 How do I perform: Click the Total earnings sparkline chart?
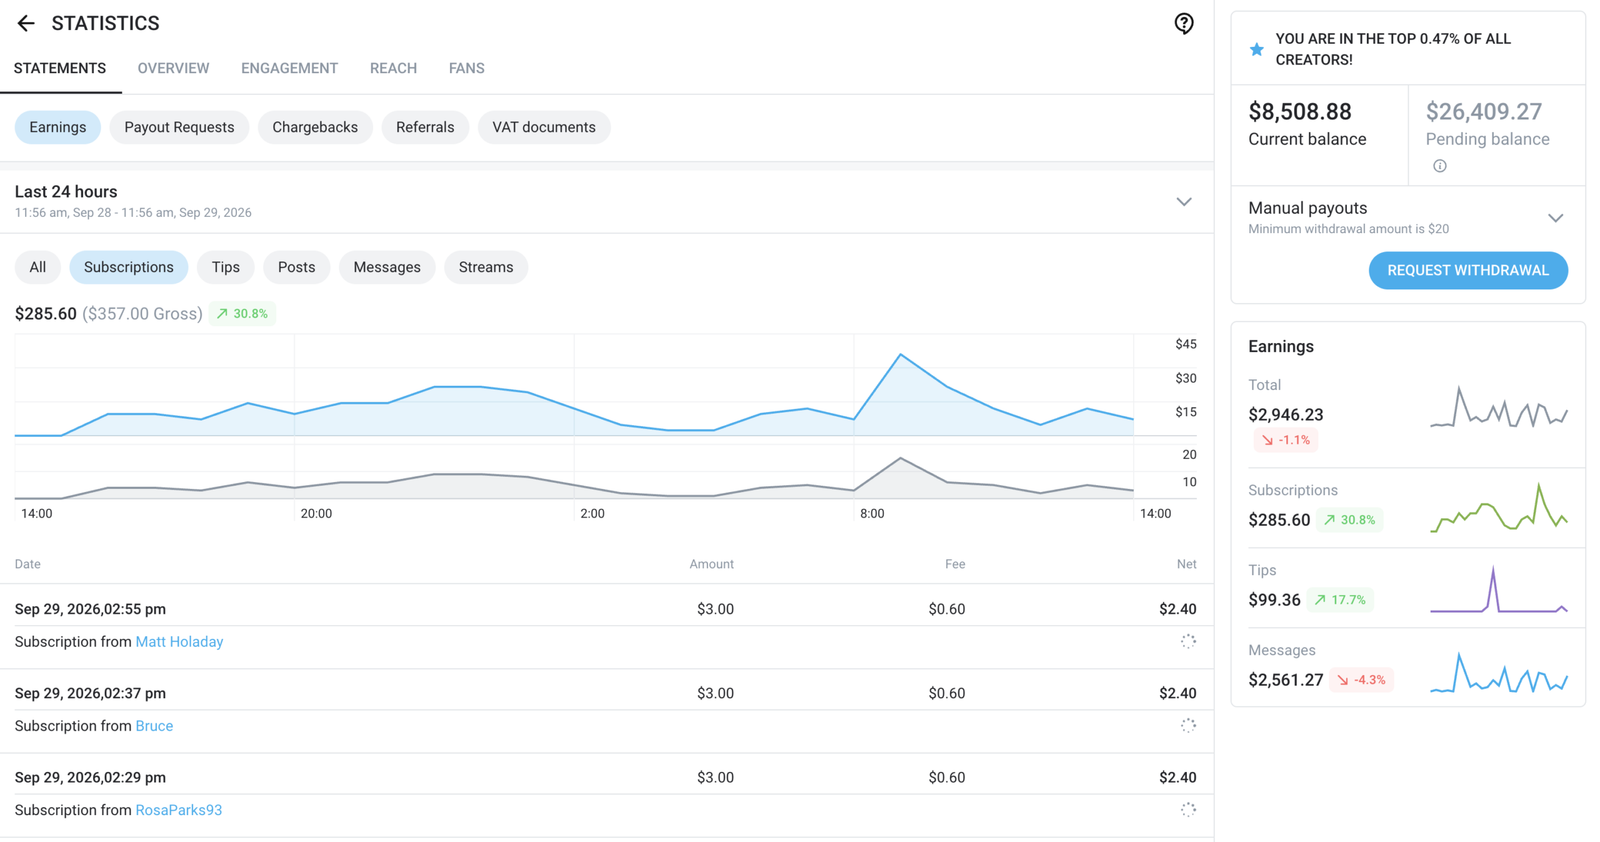coord(1499,407)
